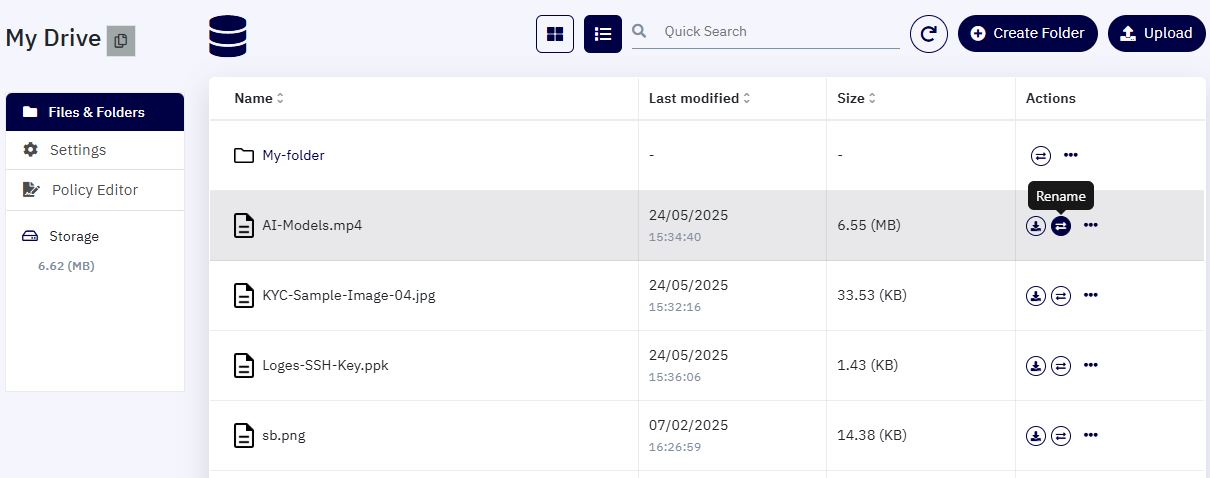Open more actions for AI-Models.mp4
This screenshot has height=478, width=1210.
1091,226
